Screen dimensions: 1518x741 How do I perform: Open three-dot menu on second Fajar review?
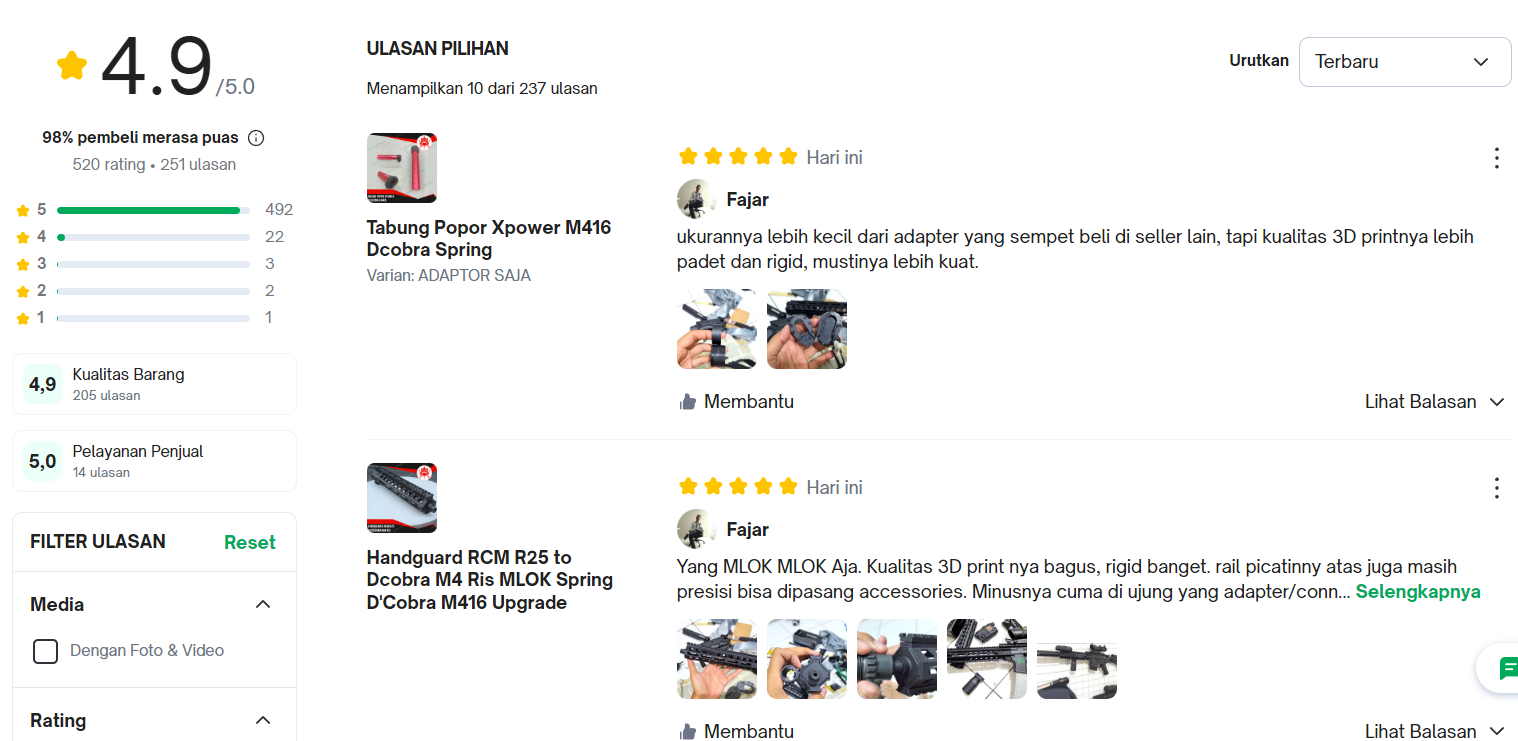pyautogui.click(x=1496, y=488)
